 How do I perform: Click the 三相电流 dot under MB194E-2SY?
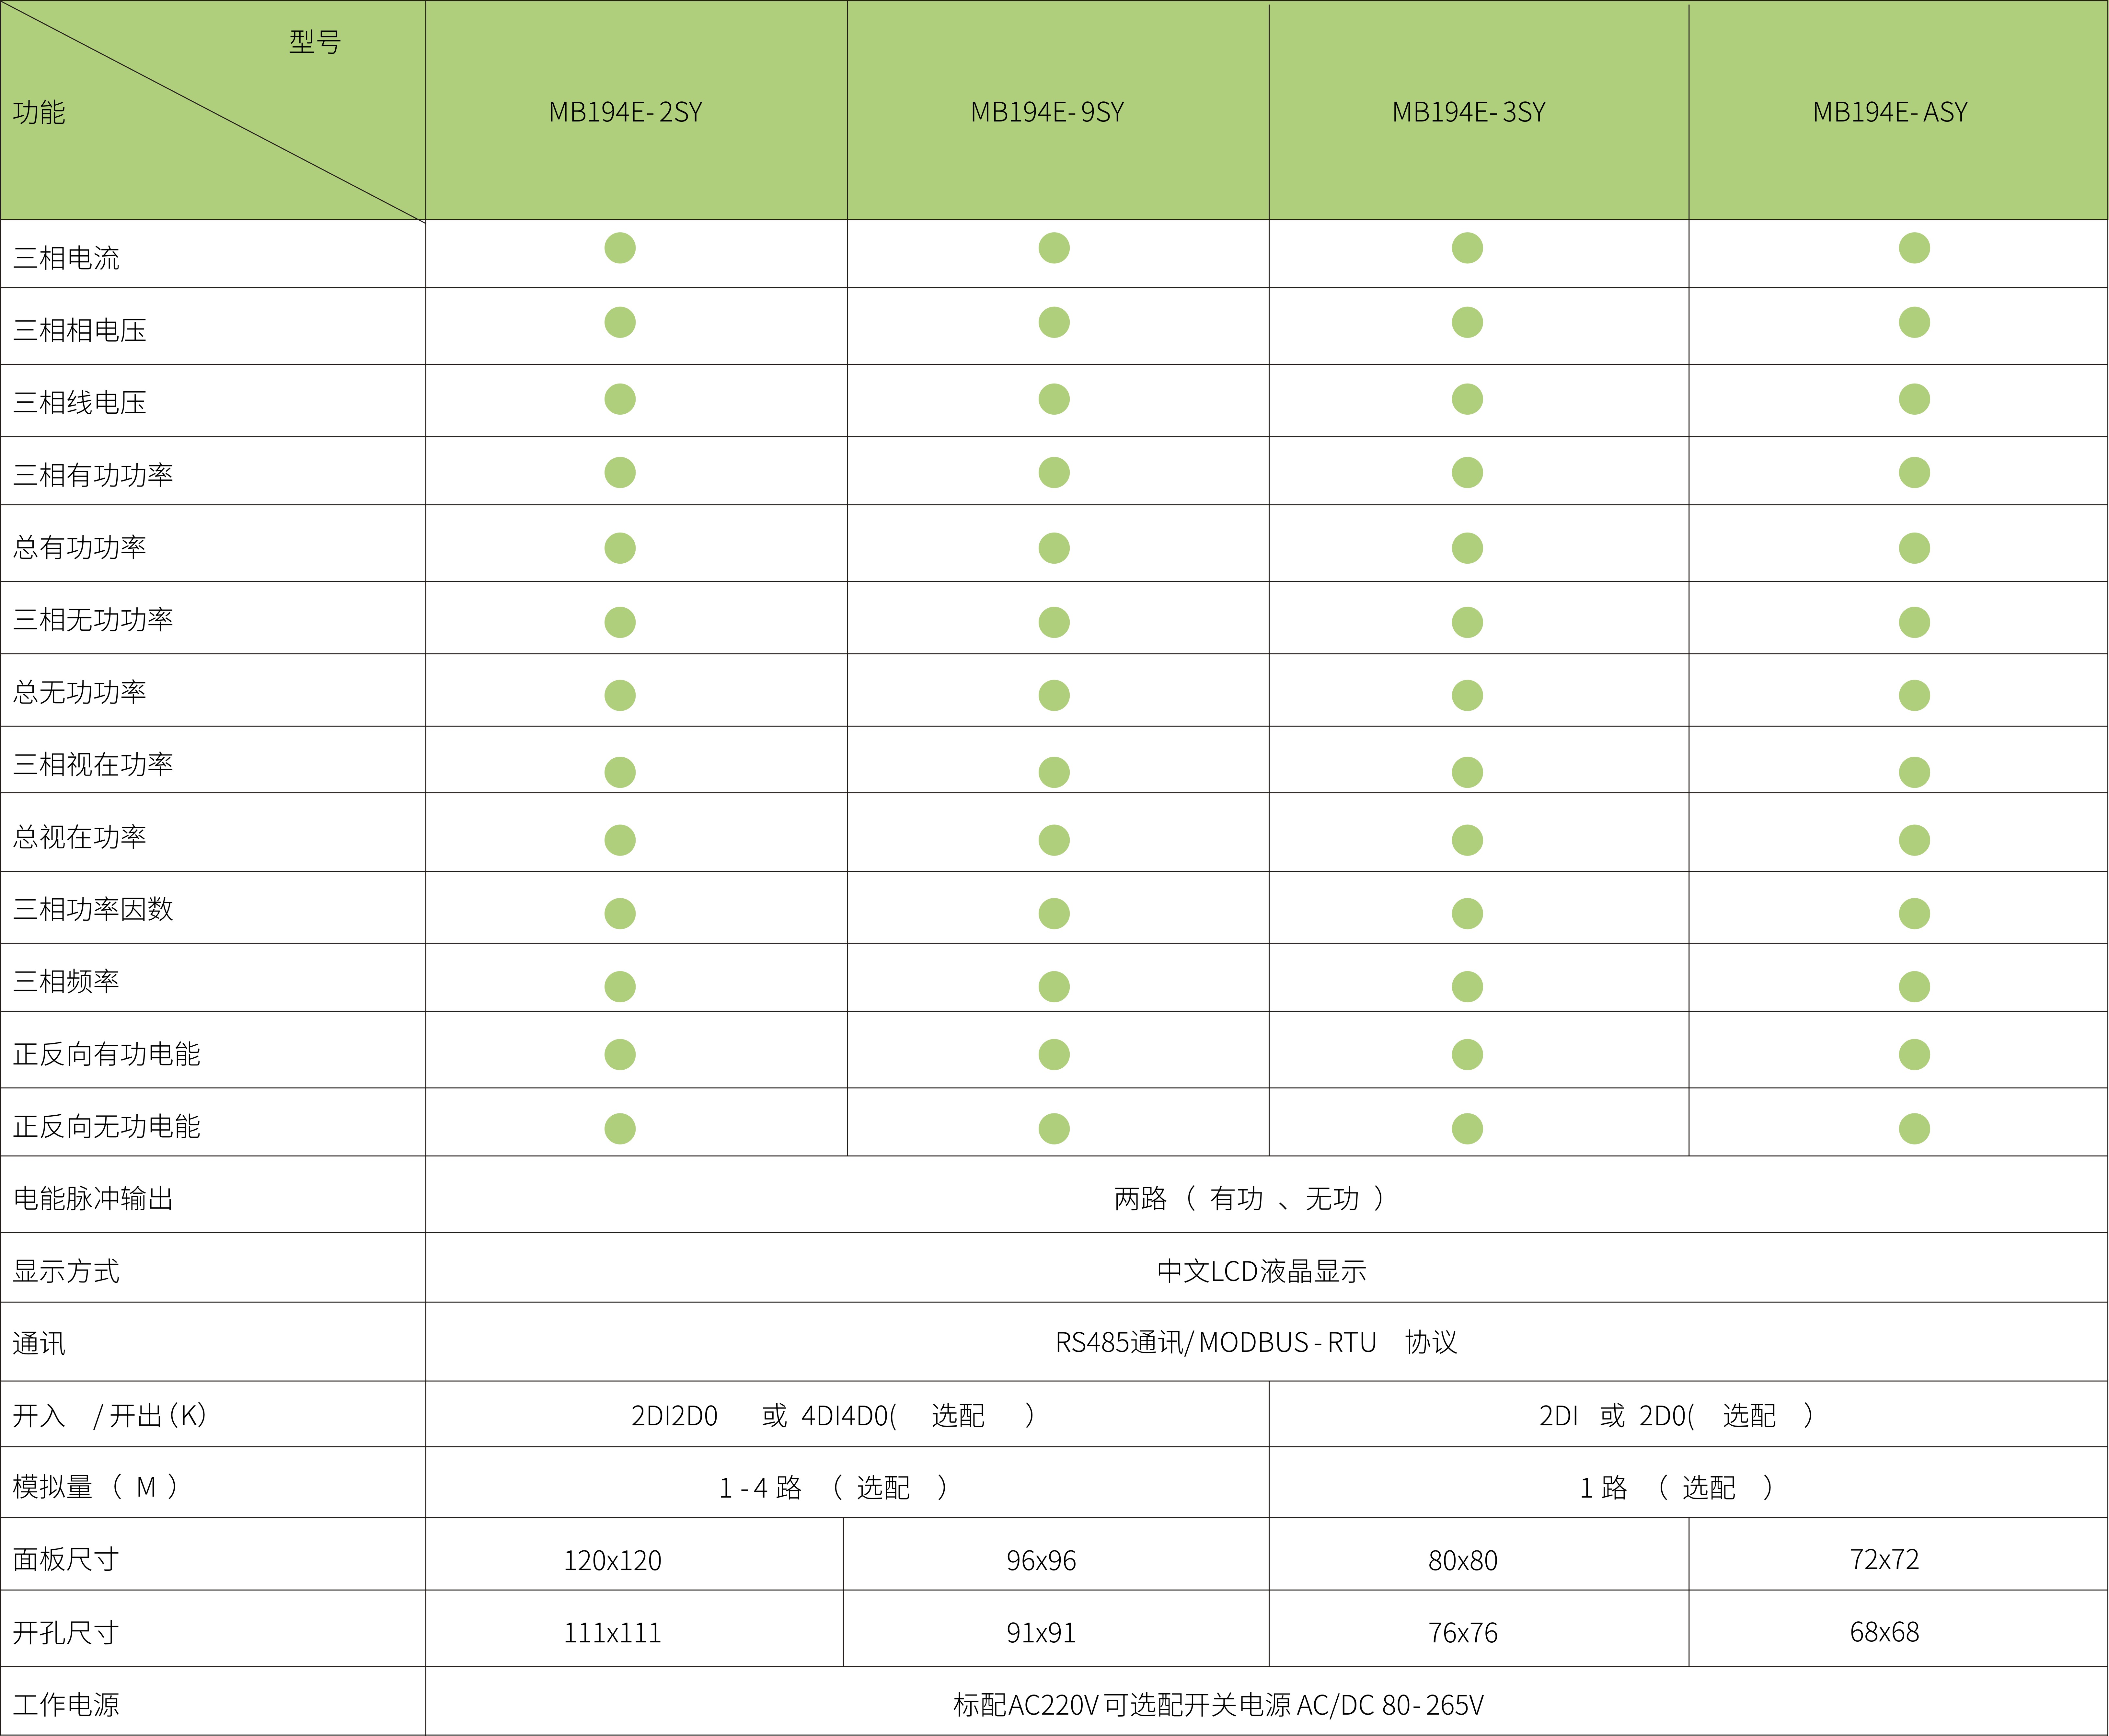pyautogui.click(x=620, y=248)
